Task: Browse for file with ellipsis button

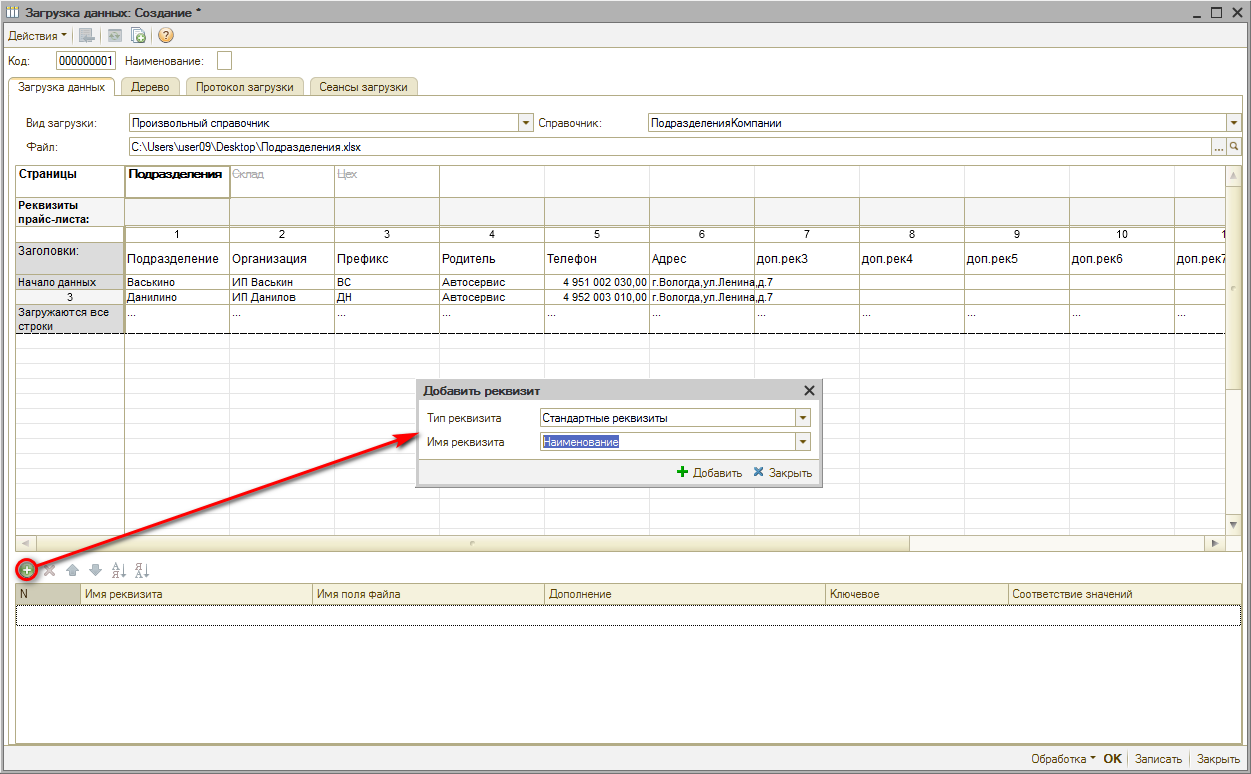Action: (1218, 147)
